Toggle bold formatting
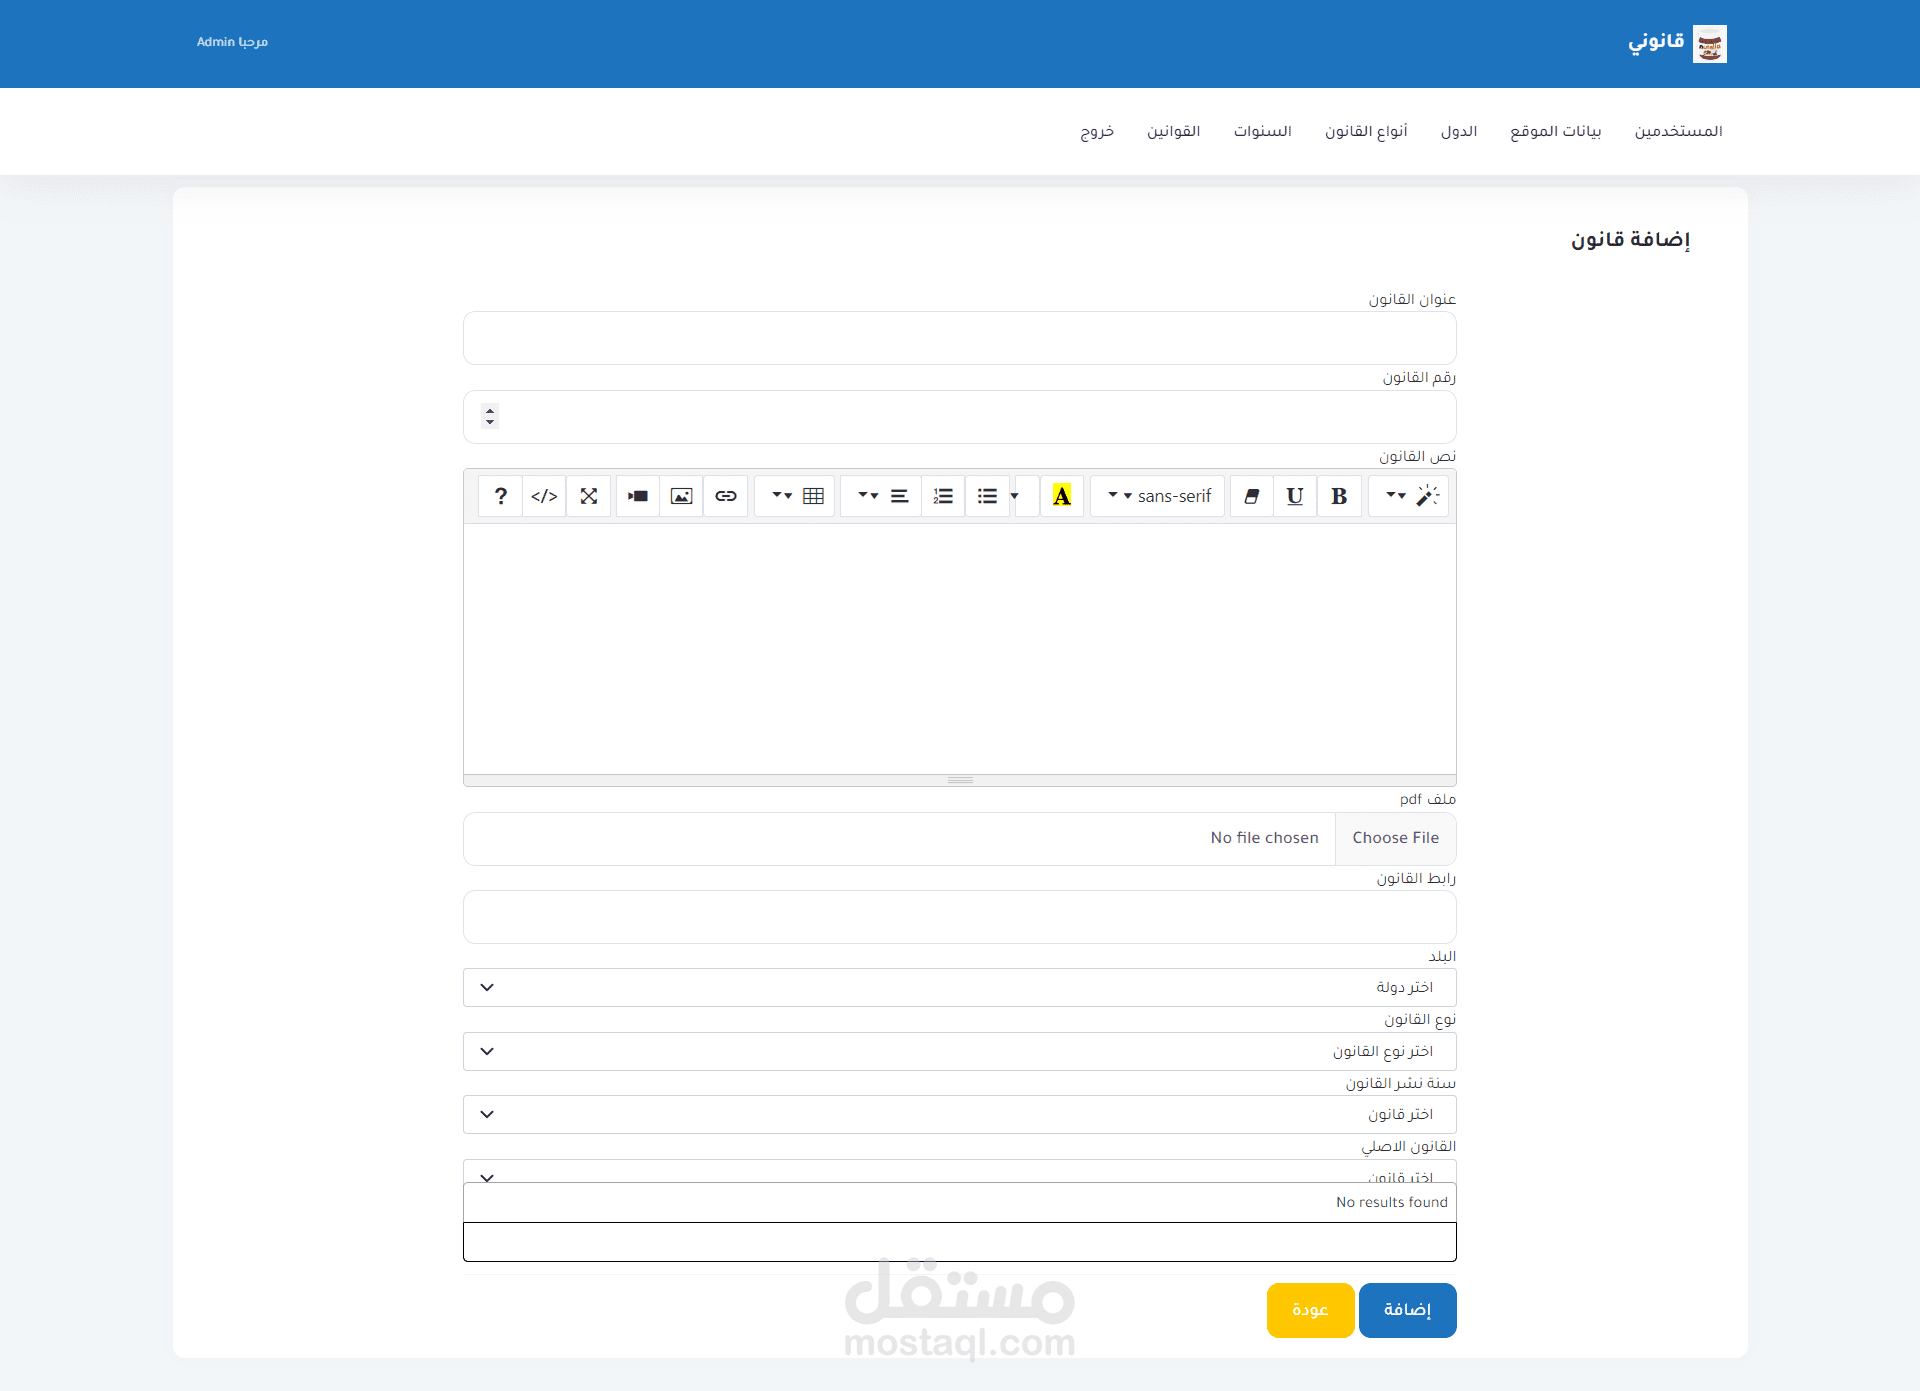 tap(1339, 496)
